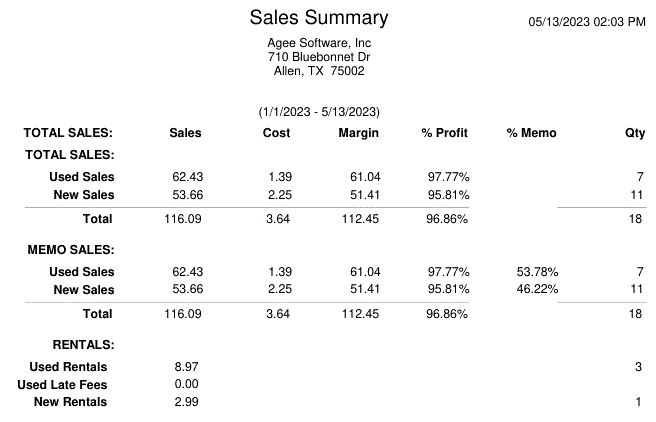The width and height of the screenshot is (656, 422).
Task: Click the % Memo column header
Action: coord(531,133)
